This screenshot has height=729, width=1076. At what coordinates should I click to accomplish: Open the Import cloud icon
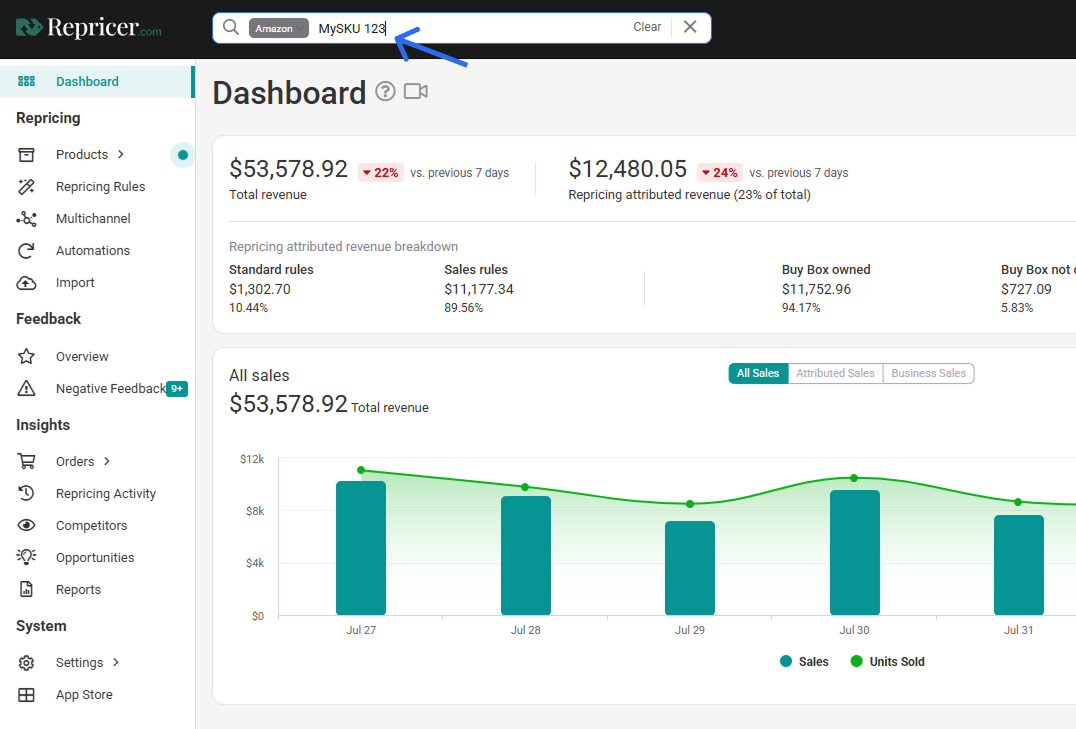(26, 283)
